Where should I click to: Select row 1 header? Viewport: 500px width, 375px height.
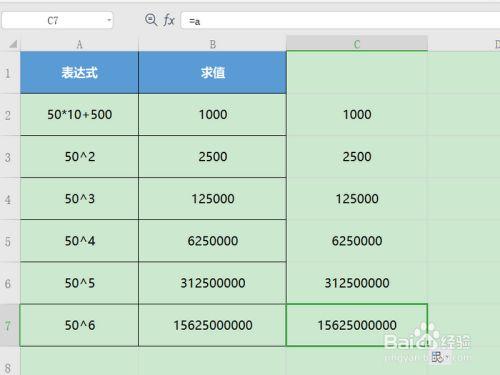[9, 73]
